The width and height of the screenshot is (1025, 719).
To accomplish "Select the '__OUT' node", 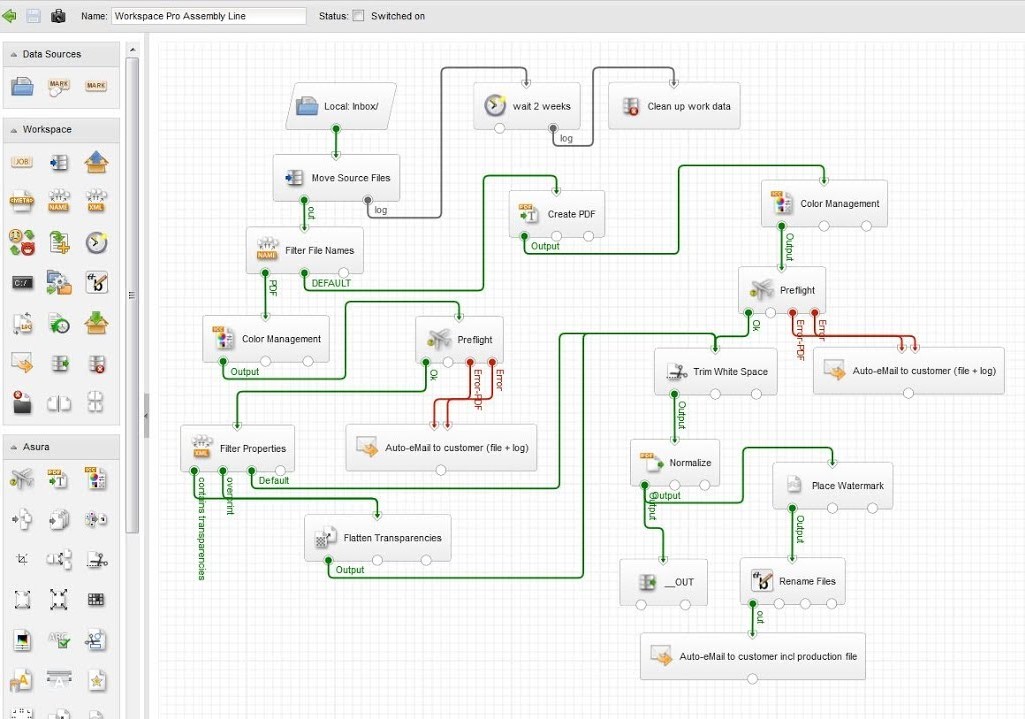I will tap(664, 582).
